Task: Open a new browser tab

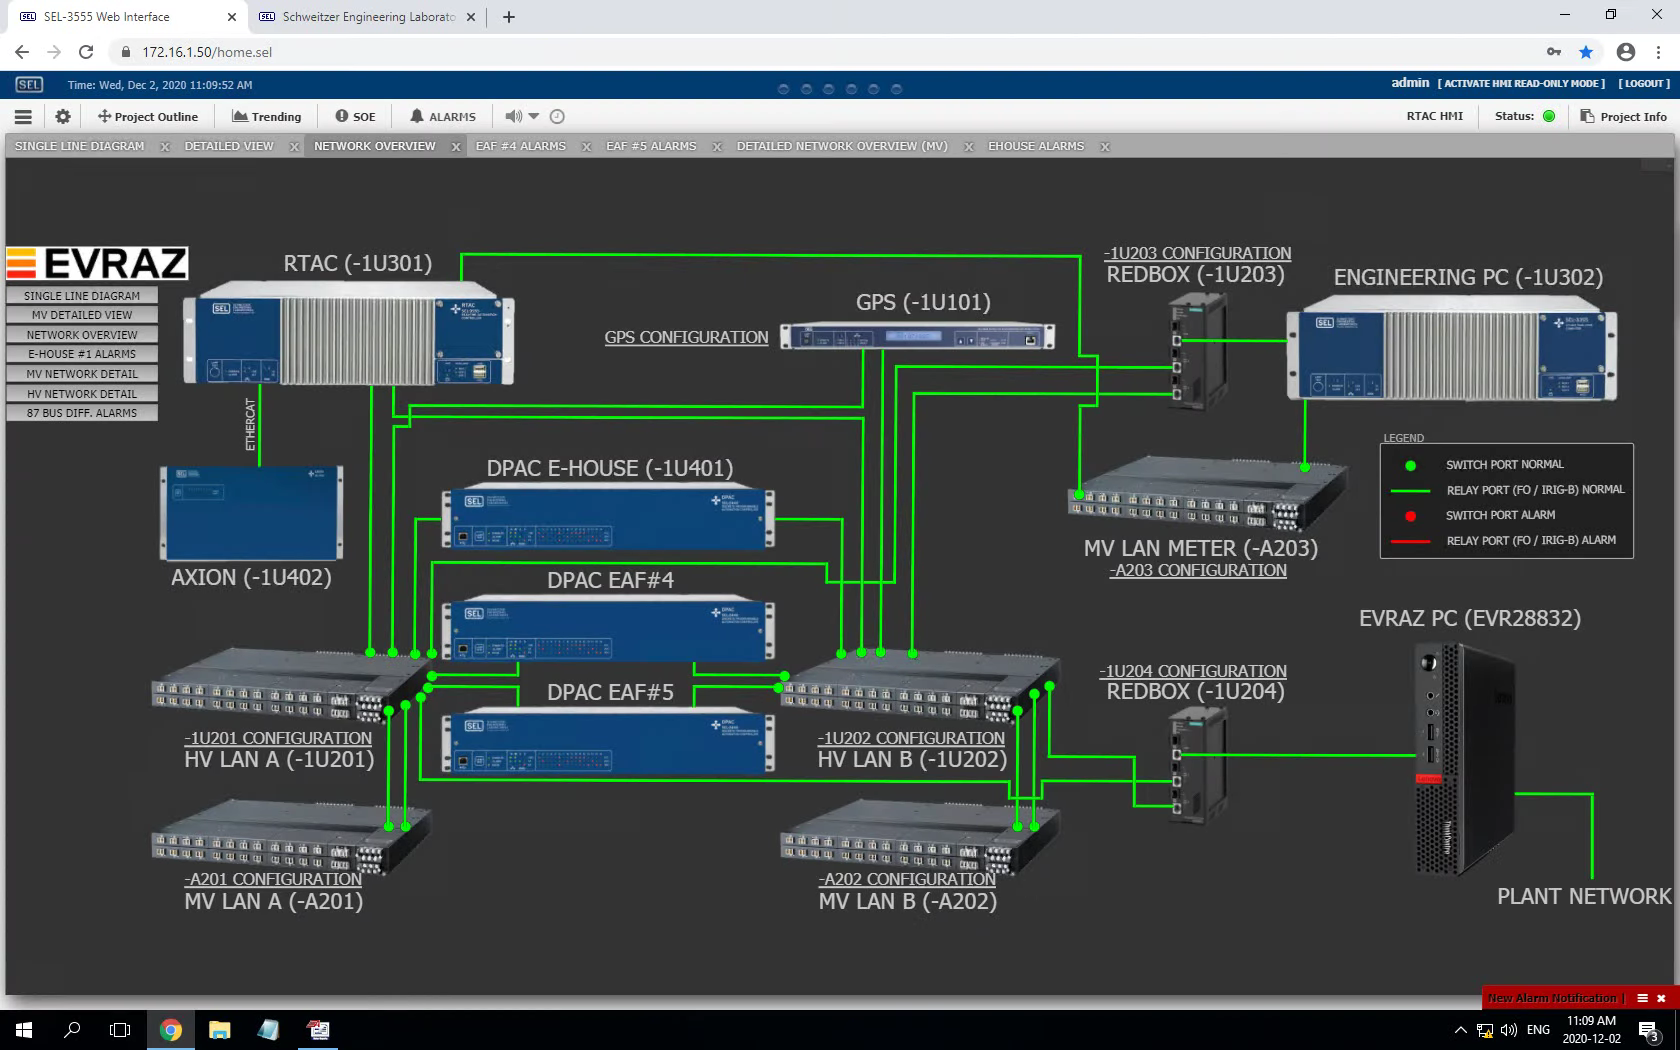Action: pyautogui.click(x=509, y=17)
